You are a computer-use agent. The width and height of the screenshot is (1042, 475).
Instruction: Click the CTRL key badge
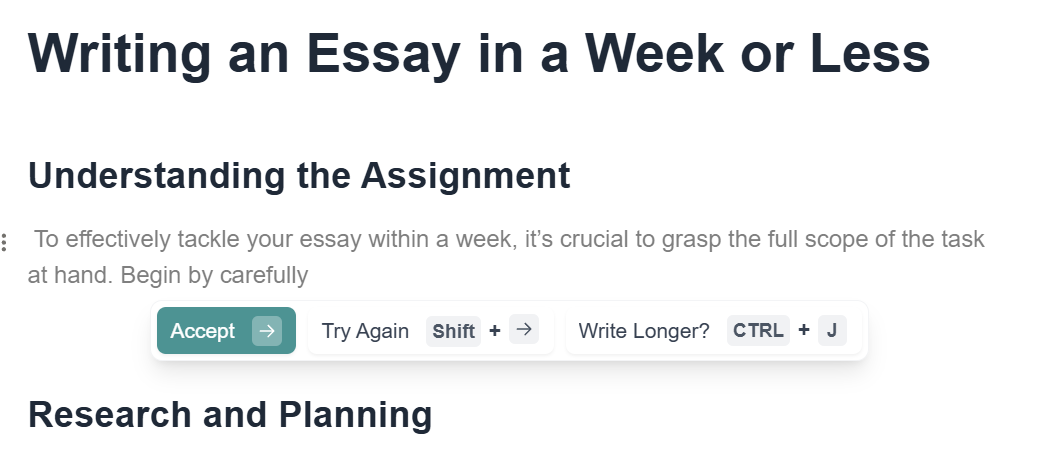(x=758, y=331)
